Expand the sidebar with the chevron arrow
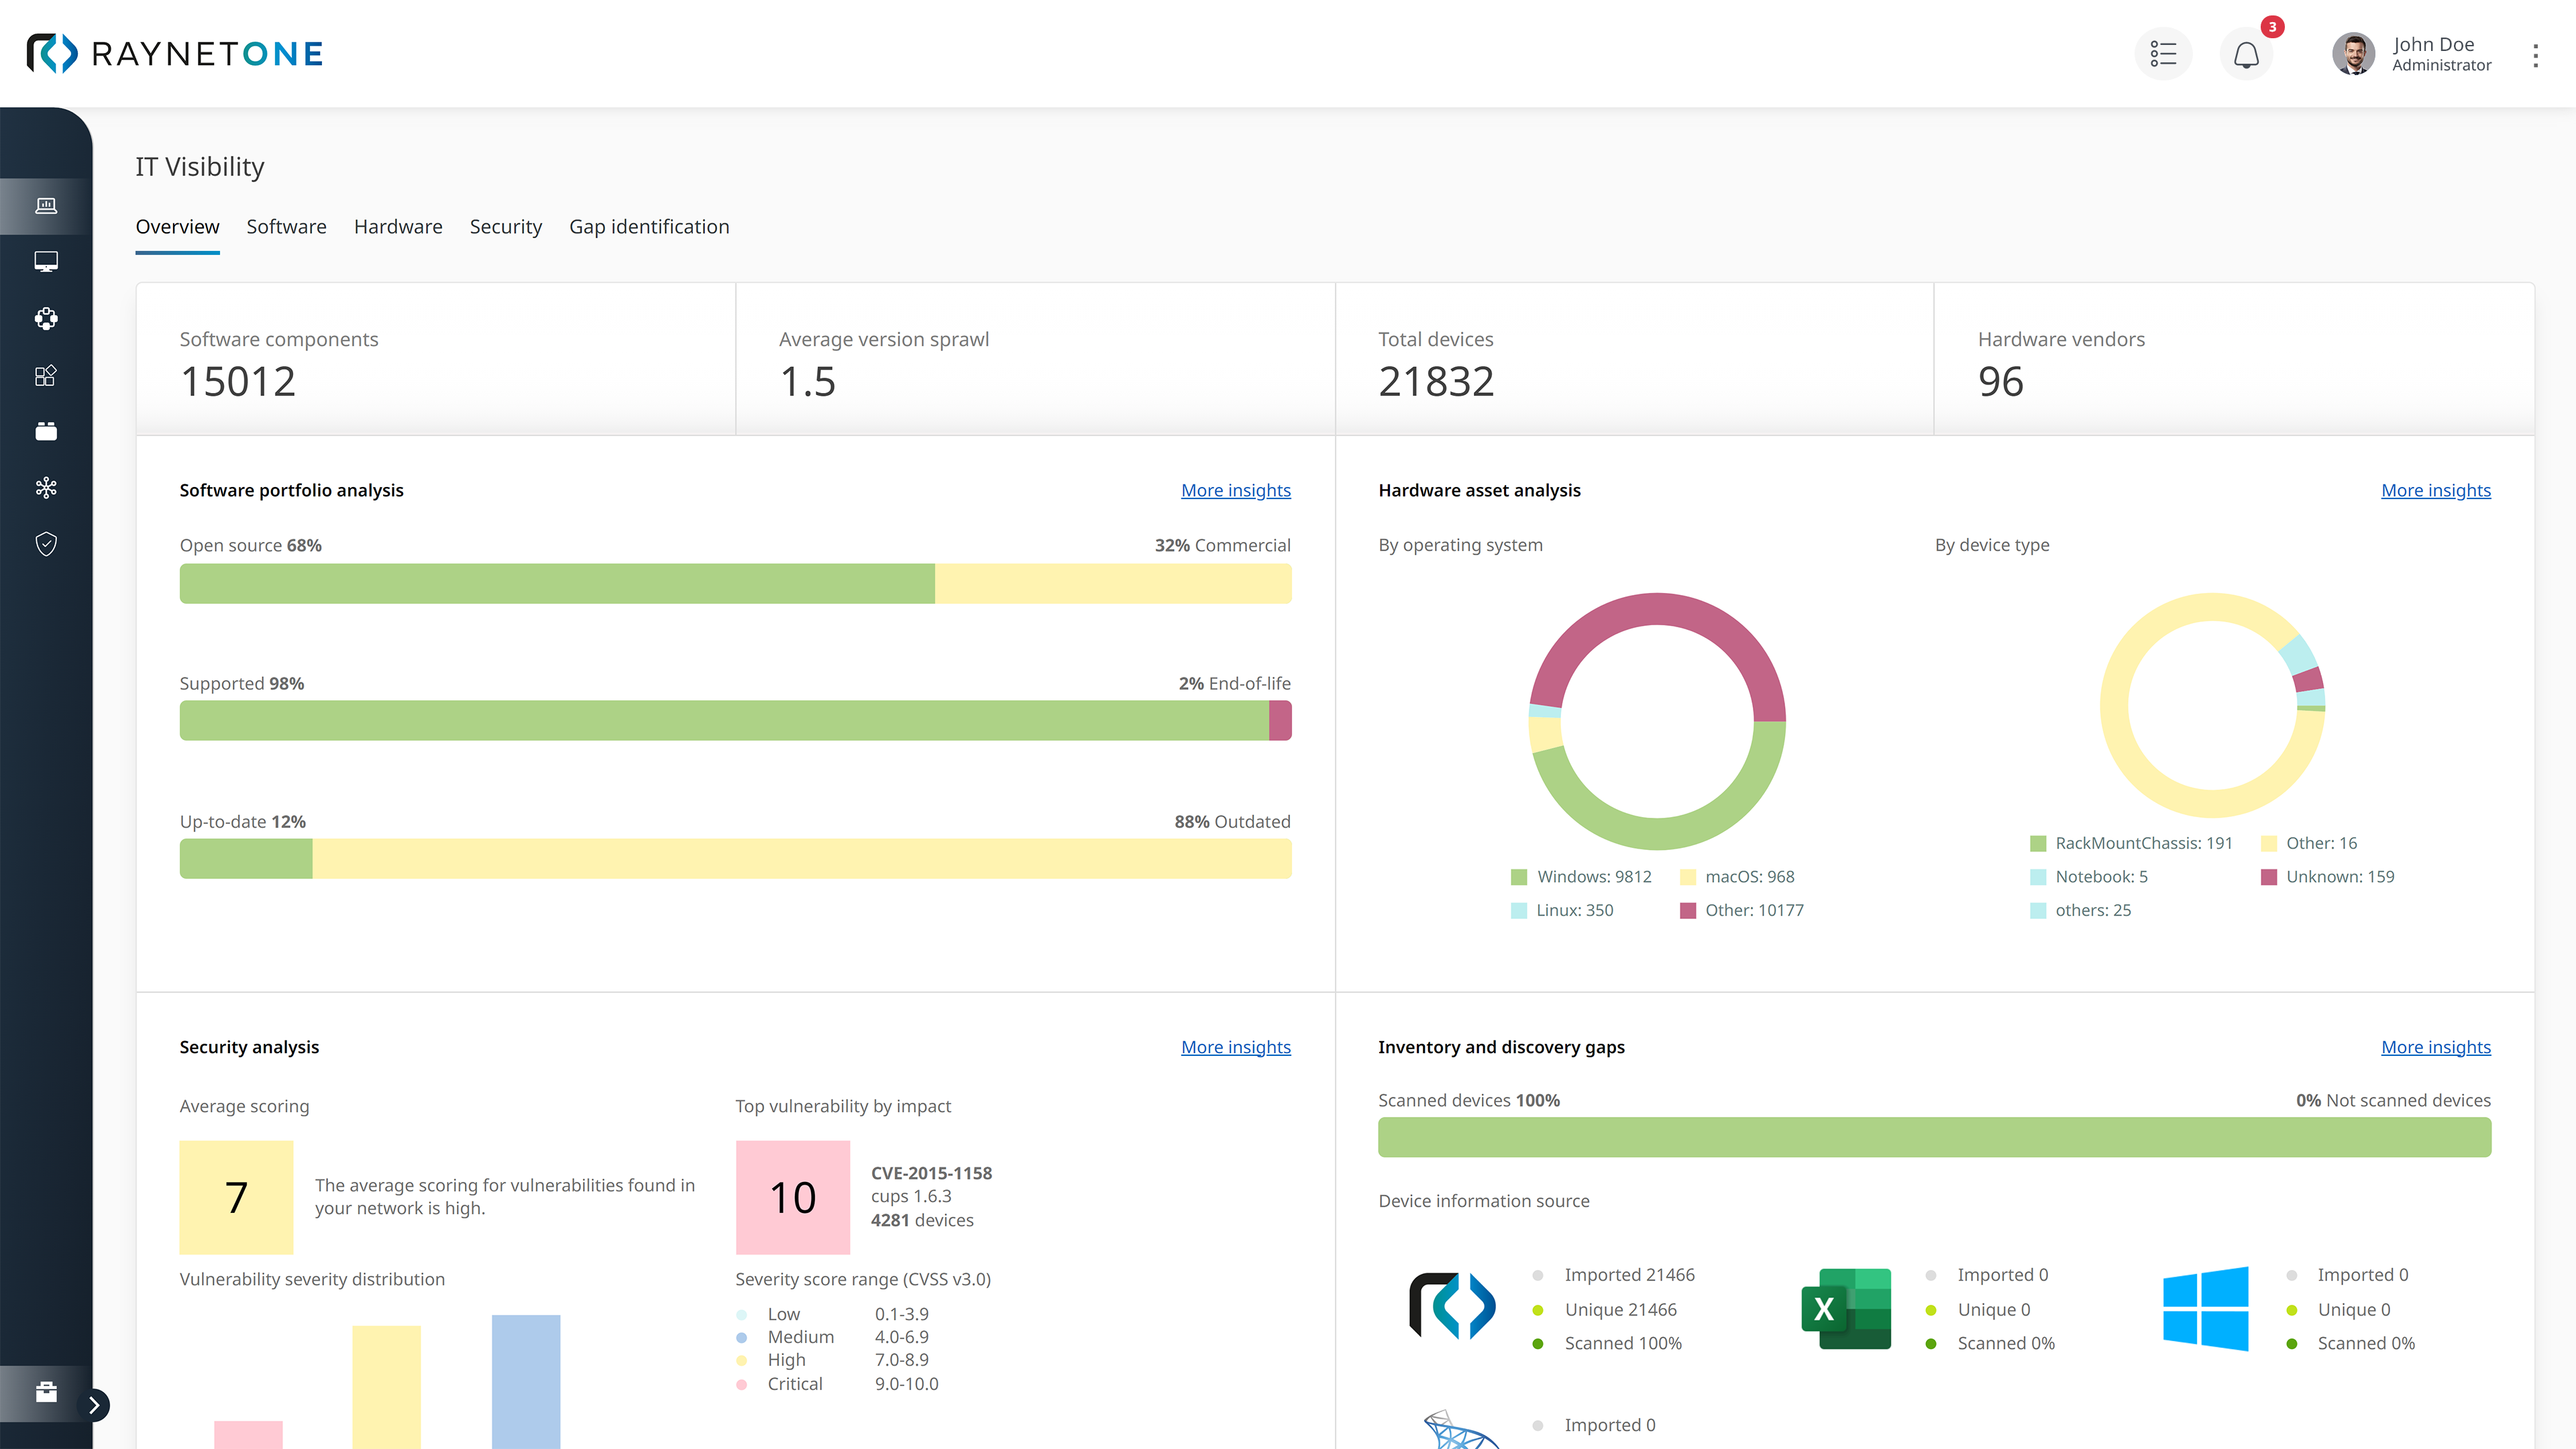Viewport: 2576px width, 1449px height. point(94,1405)
